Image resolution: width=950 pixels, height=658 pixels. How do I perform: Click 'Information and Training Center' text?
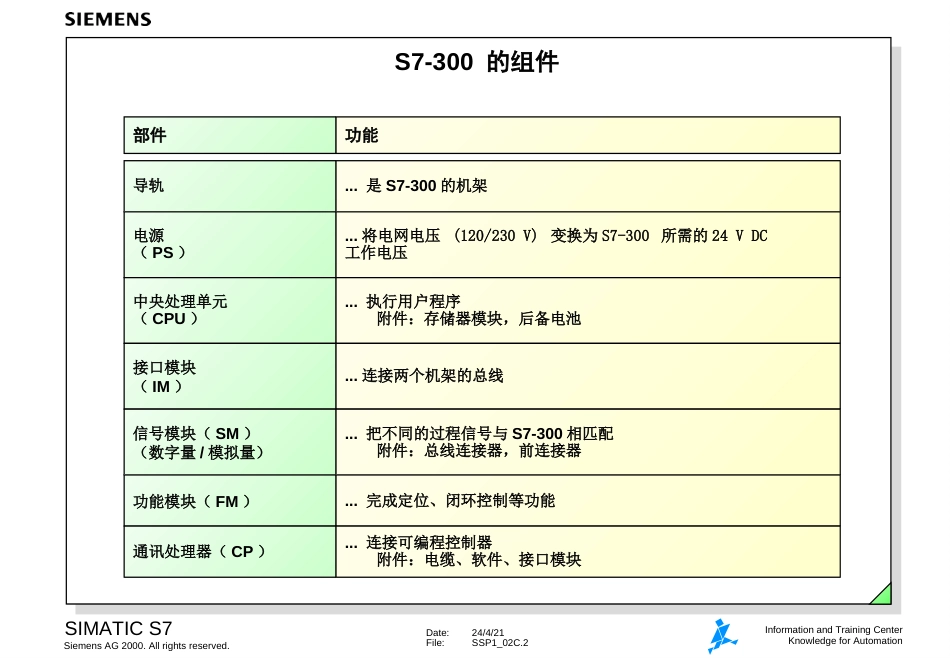pyautogui.click(x=834, y=630)
